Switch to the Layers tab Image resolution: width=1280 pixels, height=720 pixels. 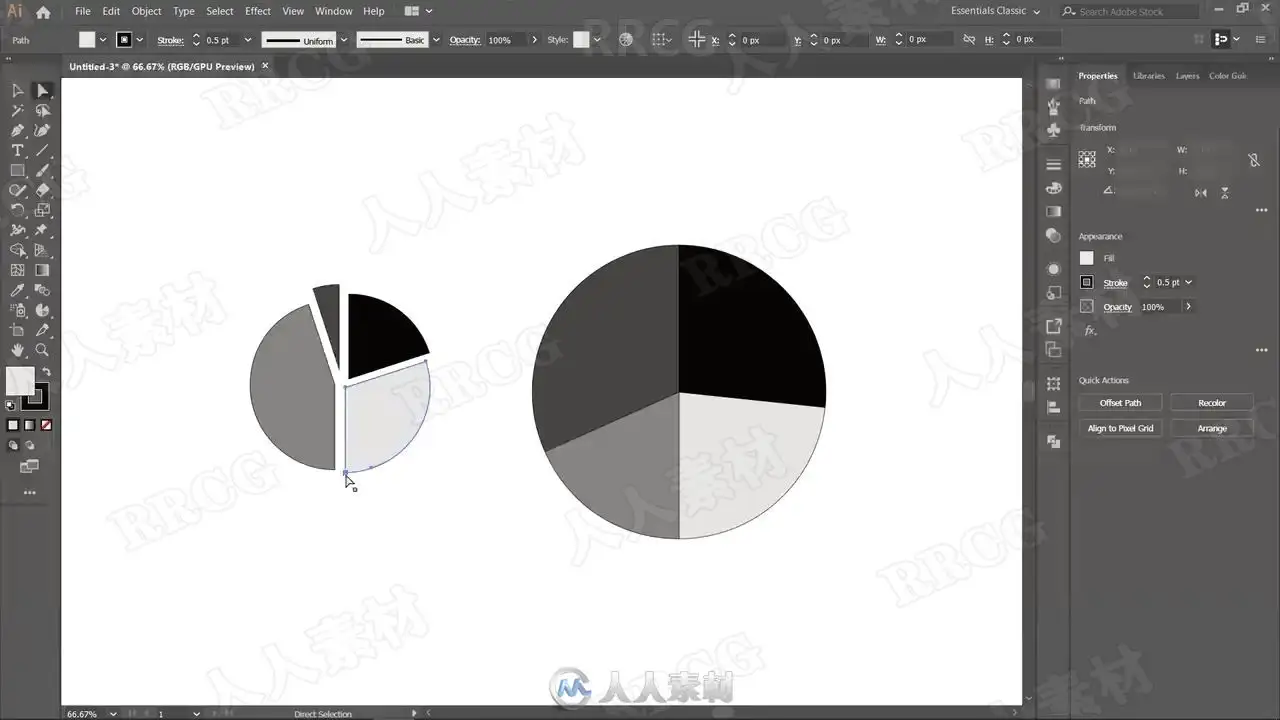1187,76
